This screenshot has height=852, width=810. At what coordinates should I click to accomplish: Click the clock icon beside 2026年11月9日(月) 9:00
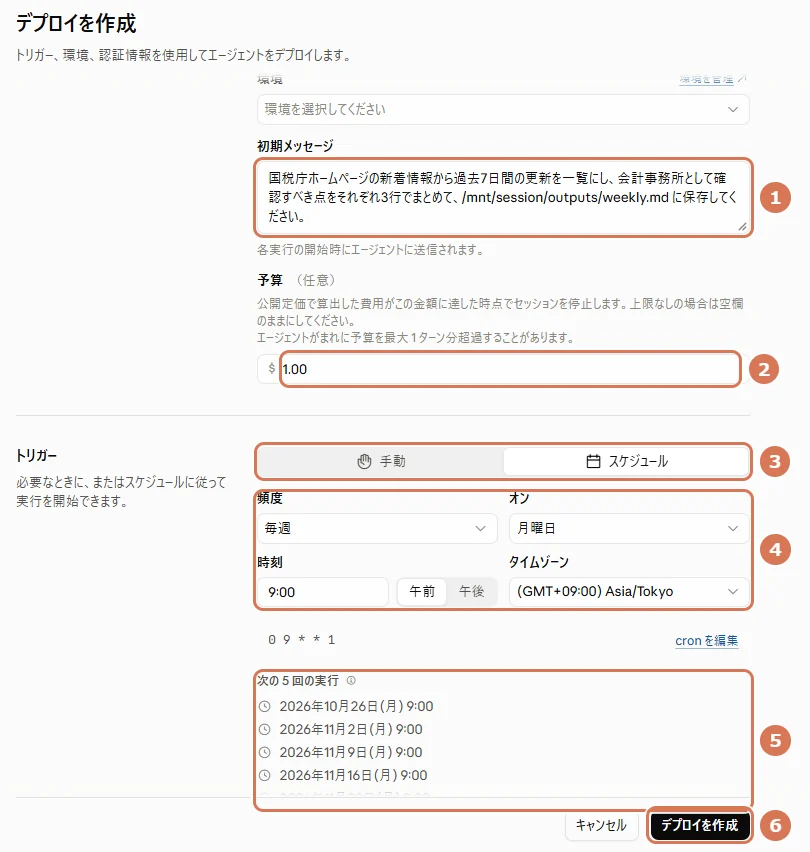click(265, 753)
